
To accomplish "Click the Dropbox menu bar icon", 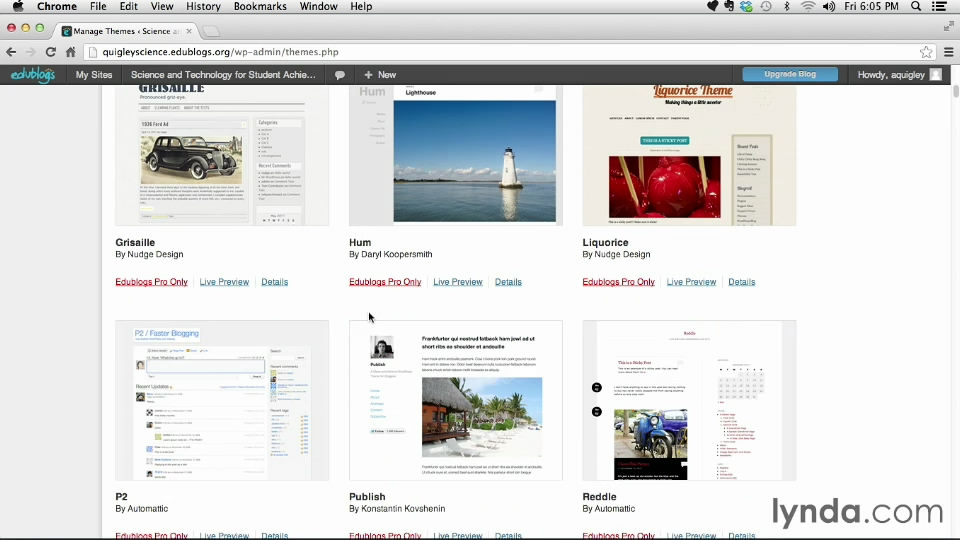I will (x=746, y=6).
